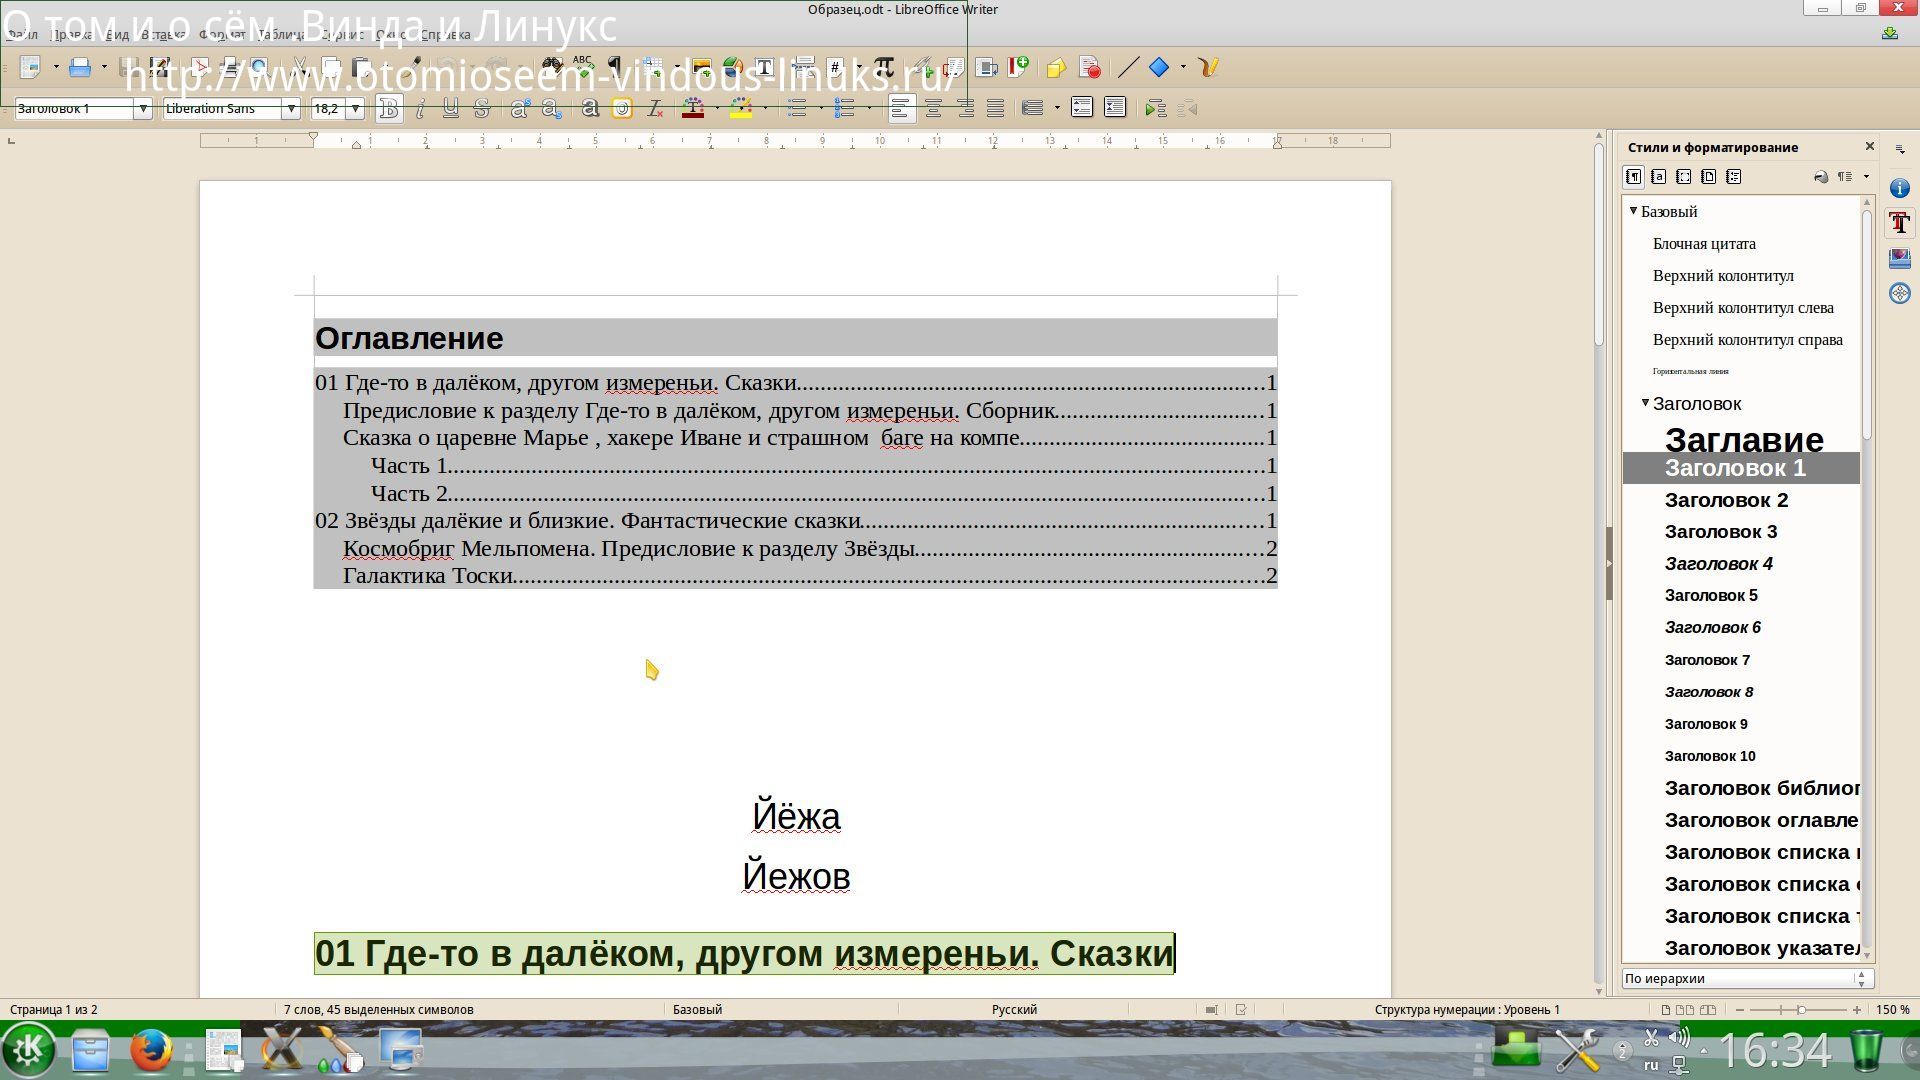The image size is (1920, 1080).
Task: Open Find & Replace binoculars icon
Action: pyautogui.click(x=551, y=67)
